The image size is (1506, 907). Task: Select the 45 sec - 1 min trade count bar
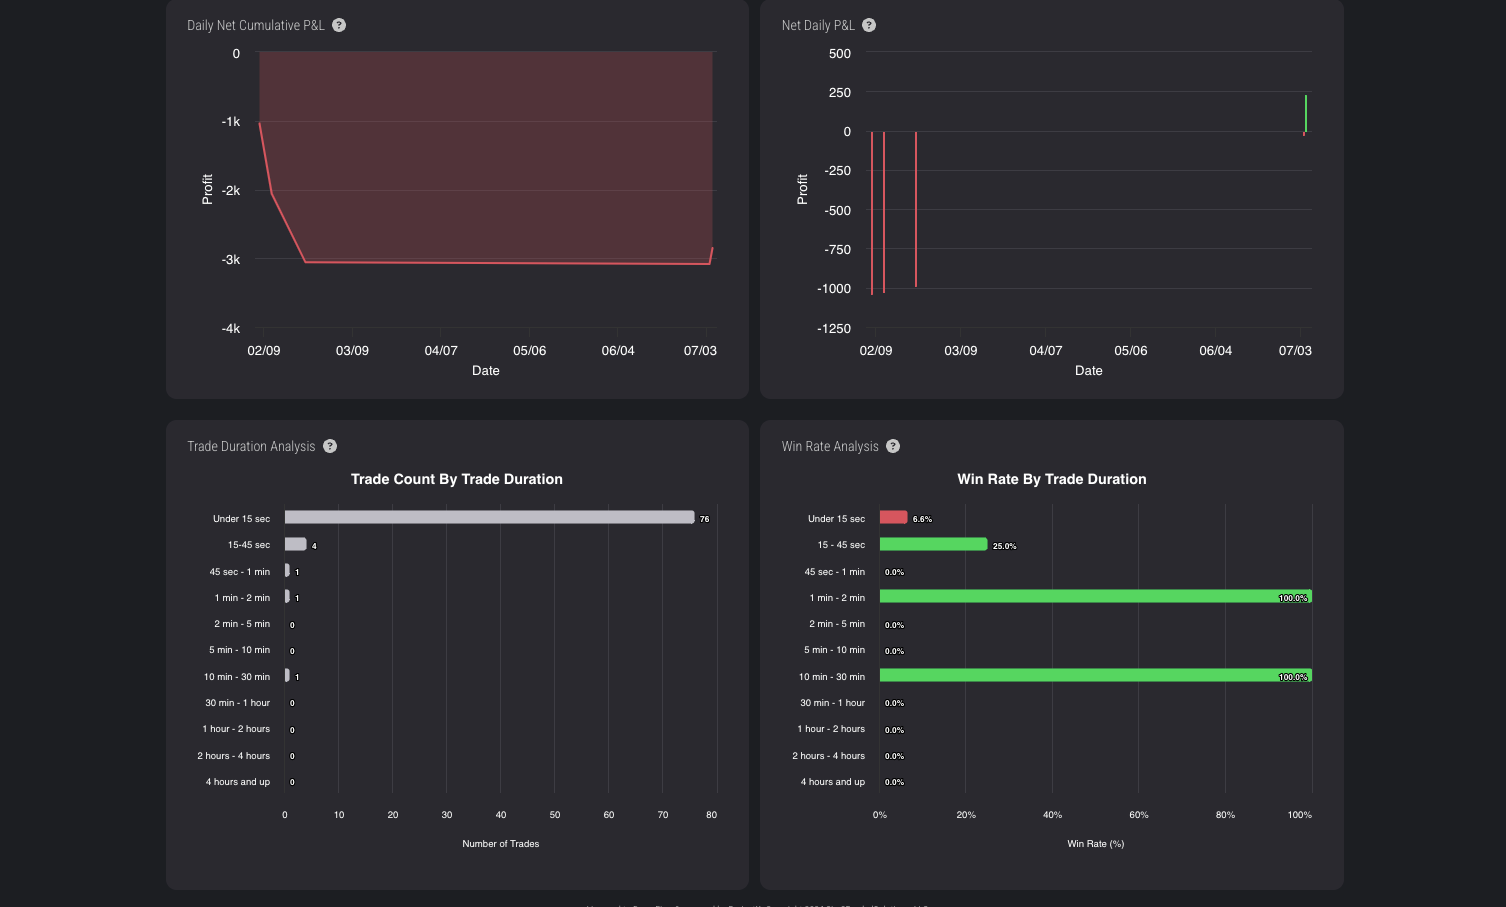(287, 570)
